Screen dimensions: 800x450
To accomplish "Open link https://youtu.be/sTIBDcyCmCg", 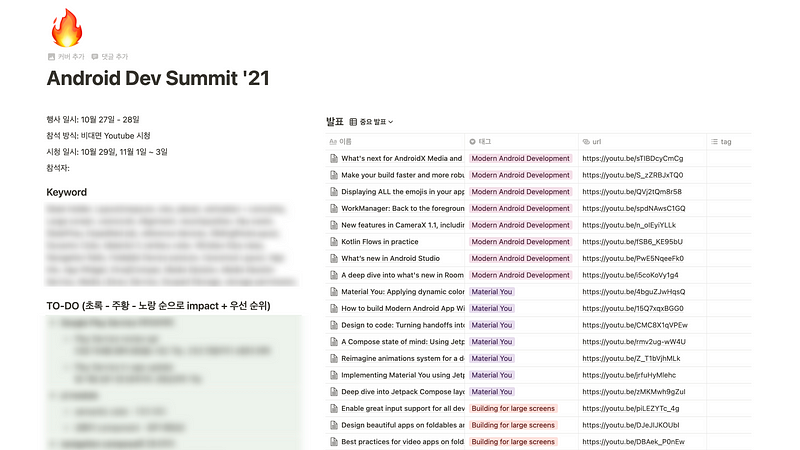I will click(633, 159).
